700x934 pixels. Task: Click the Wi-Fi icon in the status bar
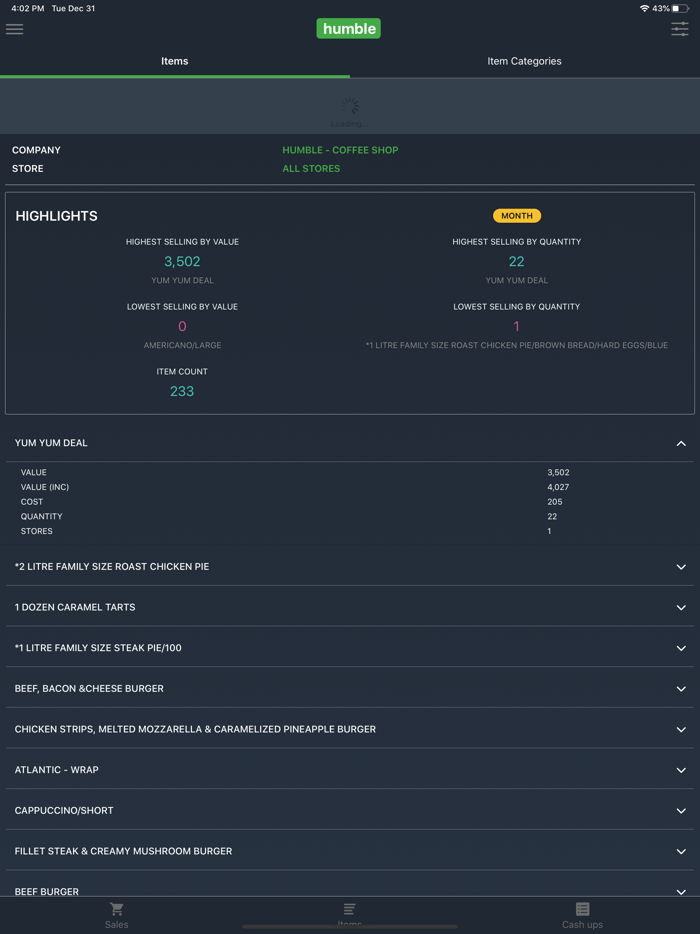point(644,8)
